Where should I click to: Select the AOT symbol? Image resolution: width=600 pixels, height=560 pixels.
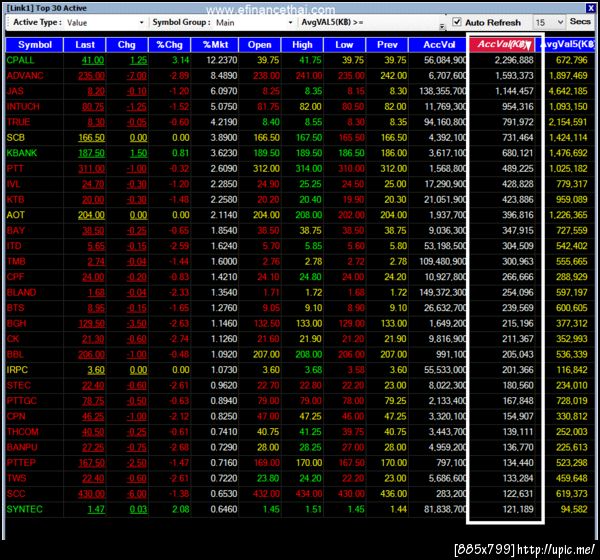tap(16, 215)
